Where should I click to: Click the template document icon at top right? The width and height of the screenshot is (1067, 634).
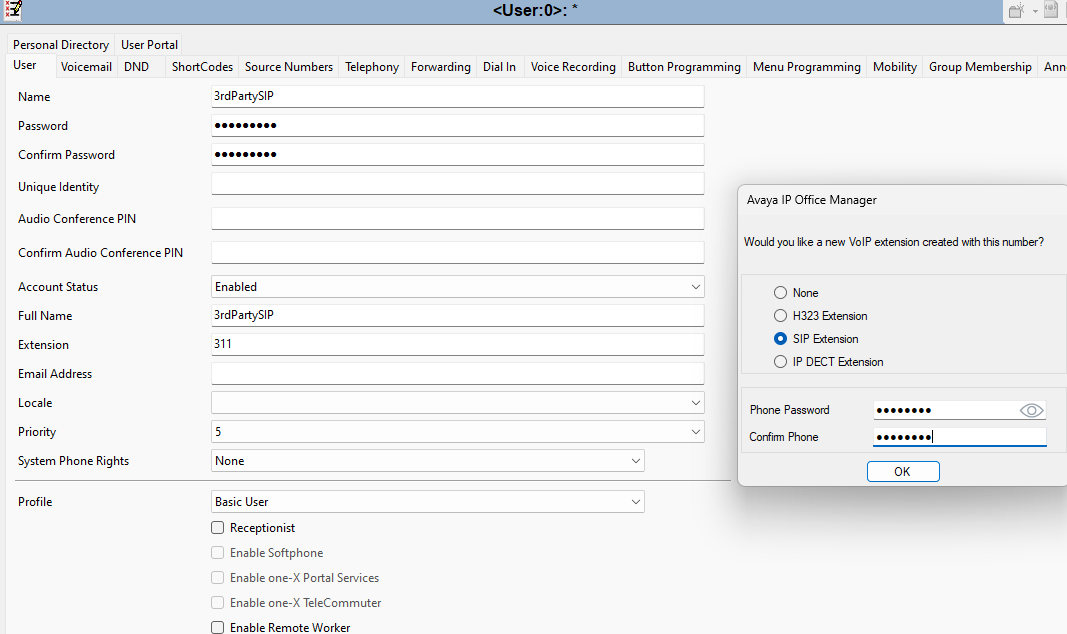(1051, 10)
